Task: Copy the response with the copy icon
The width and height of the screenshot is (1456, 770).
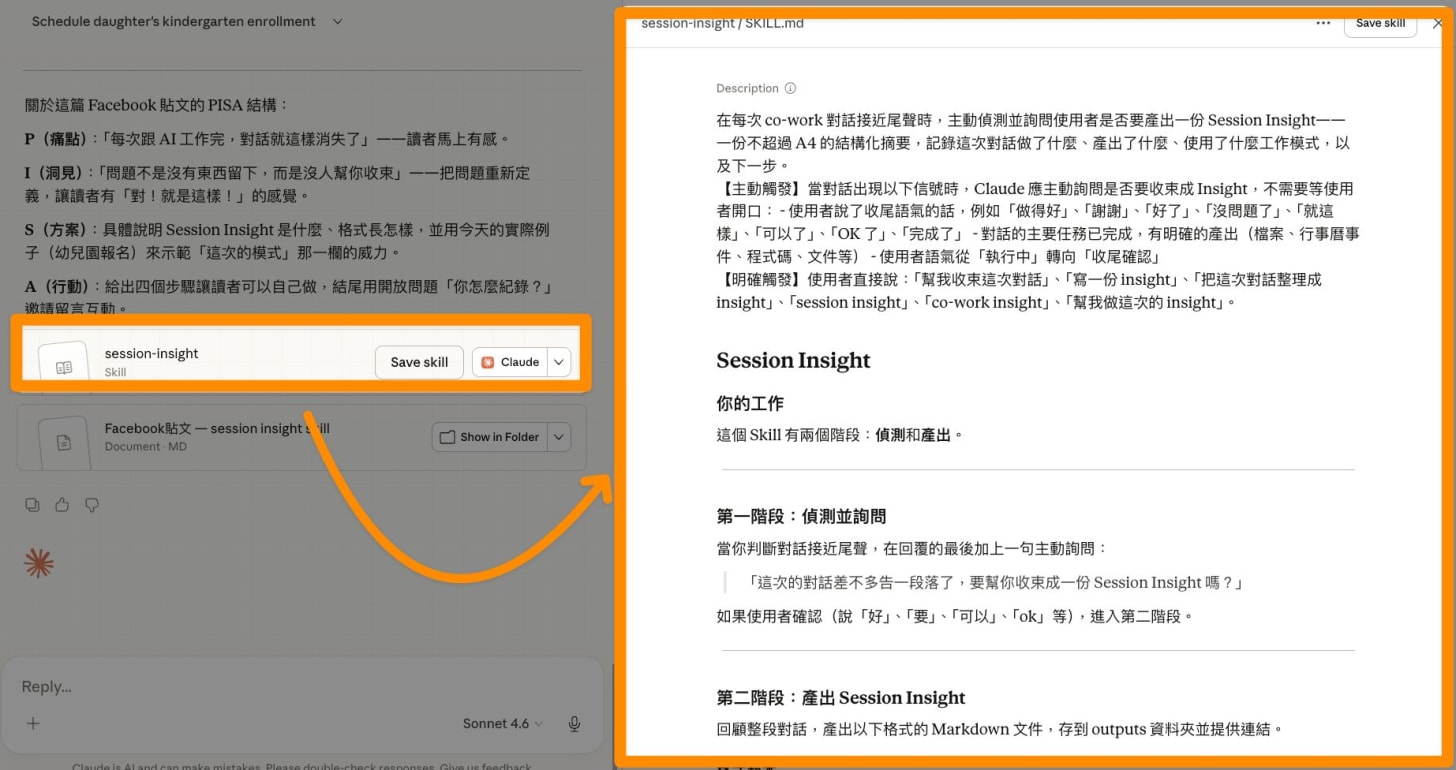Action: pos(32,505)
